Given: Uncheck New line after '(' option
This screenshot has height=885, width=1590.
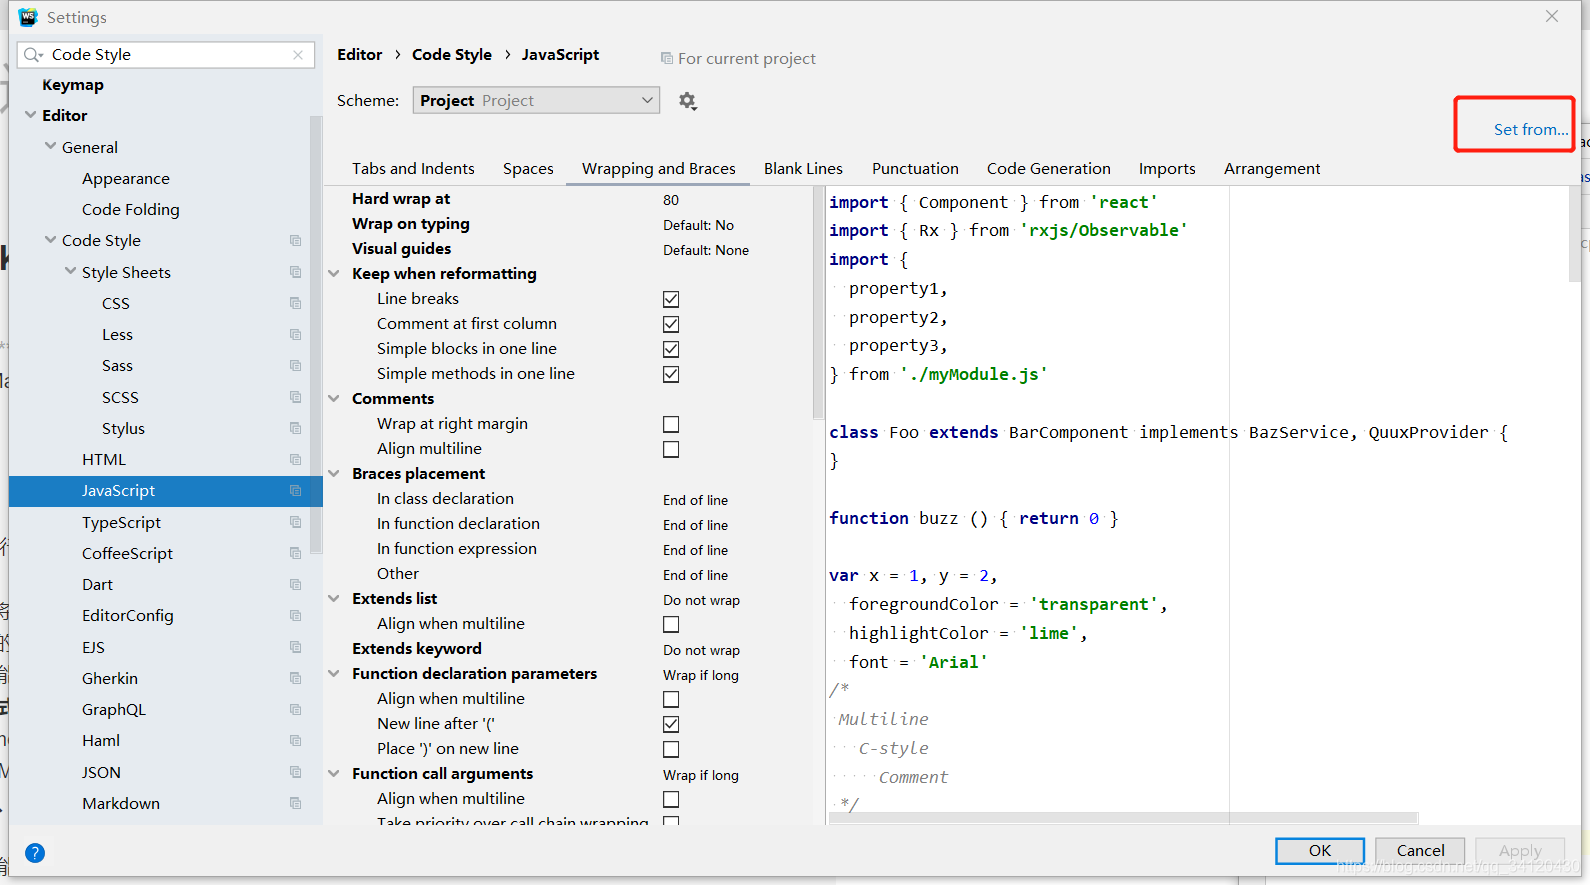Looking at the screenshot, I should 671,724.
